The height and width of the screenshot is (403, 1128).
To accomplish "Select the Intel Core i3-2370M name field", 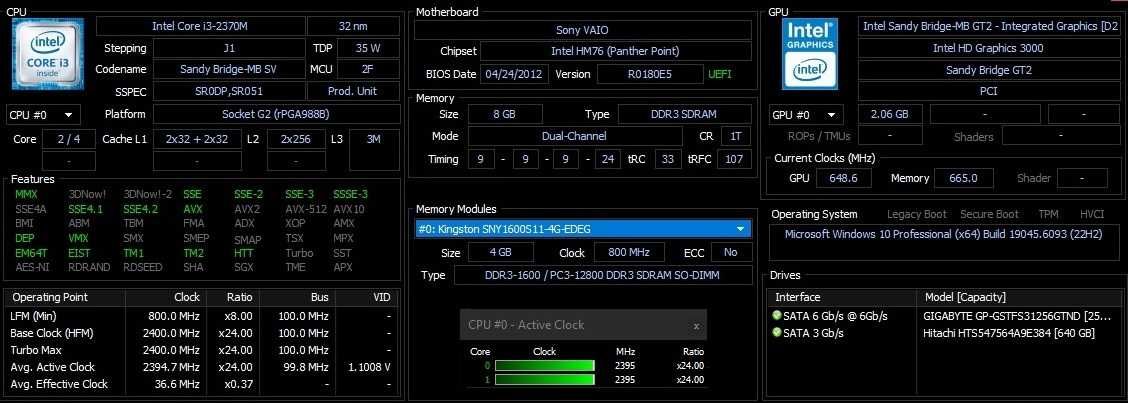I will [200, 27].
